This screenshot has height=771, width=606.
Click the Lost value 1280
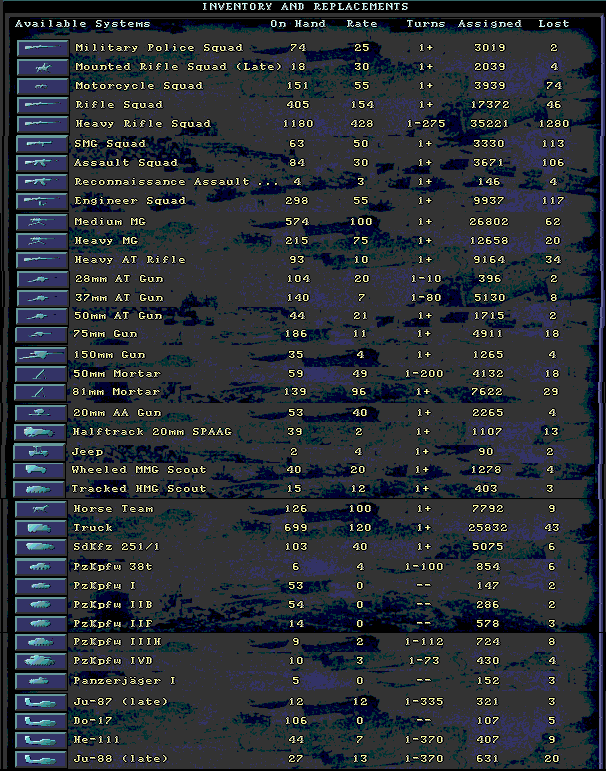click(x=554, y=124)
